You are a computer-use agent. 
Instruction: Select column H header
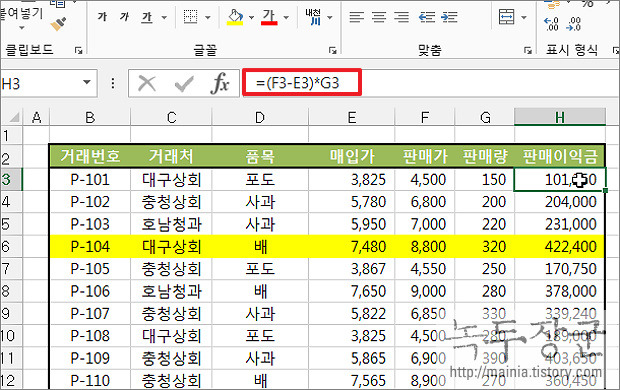click(x=560, y=117)
